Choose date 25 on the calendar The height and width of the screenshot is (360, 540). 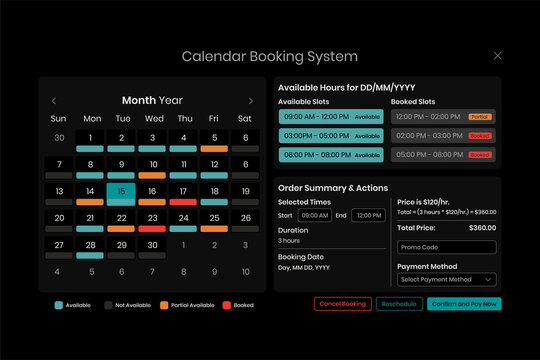(x=214, y=221)
